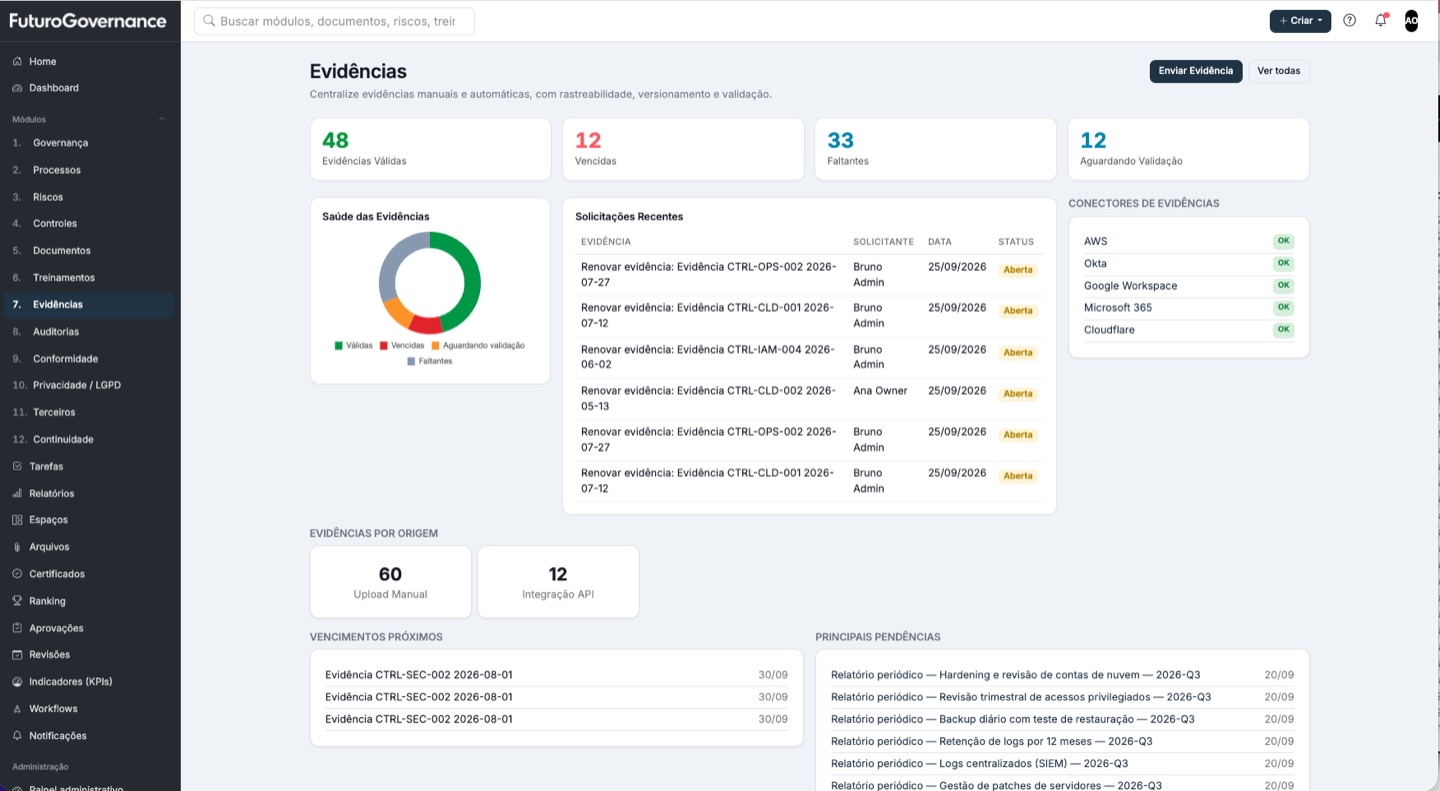Click the Ver todas button
The width and height of the screenshot is (1440, 791).
1279,71
